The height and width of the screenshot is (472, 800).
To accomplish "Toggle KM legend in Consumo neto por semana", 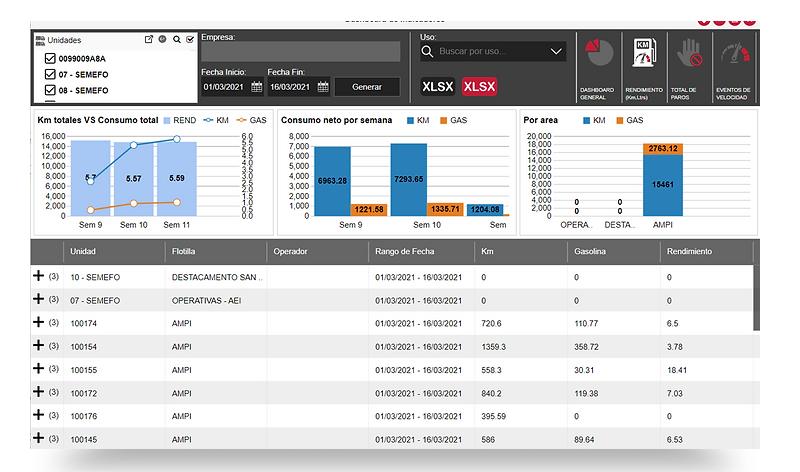I will pyautogui.click(x=418, y=120).
